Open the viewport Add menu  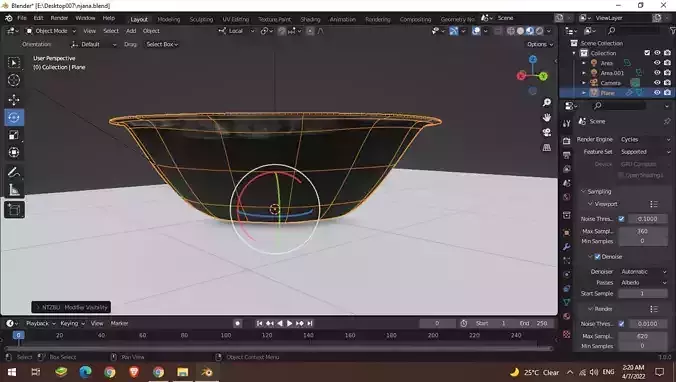click(131, 31)
